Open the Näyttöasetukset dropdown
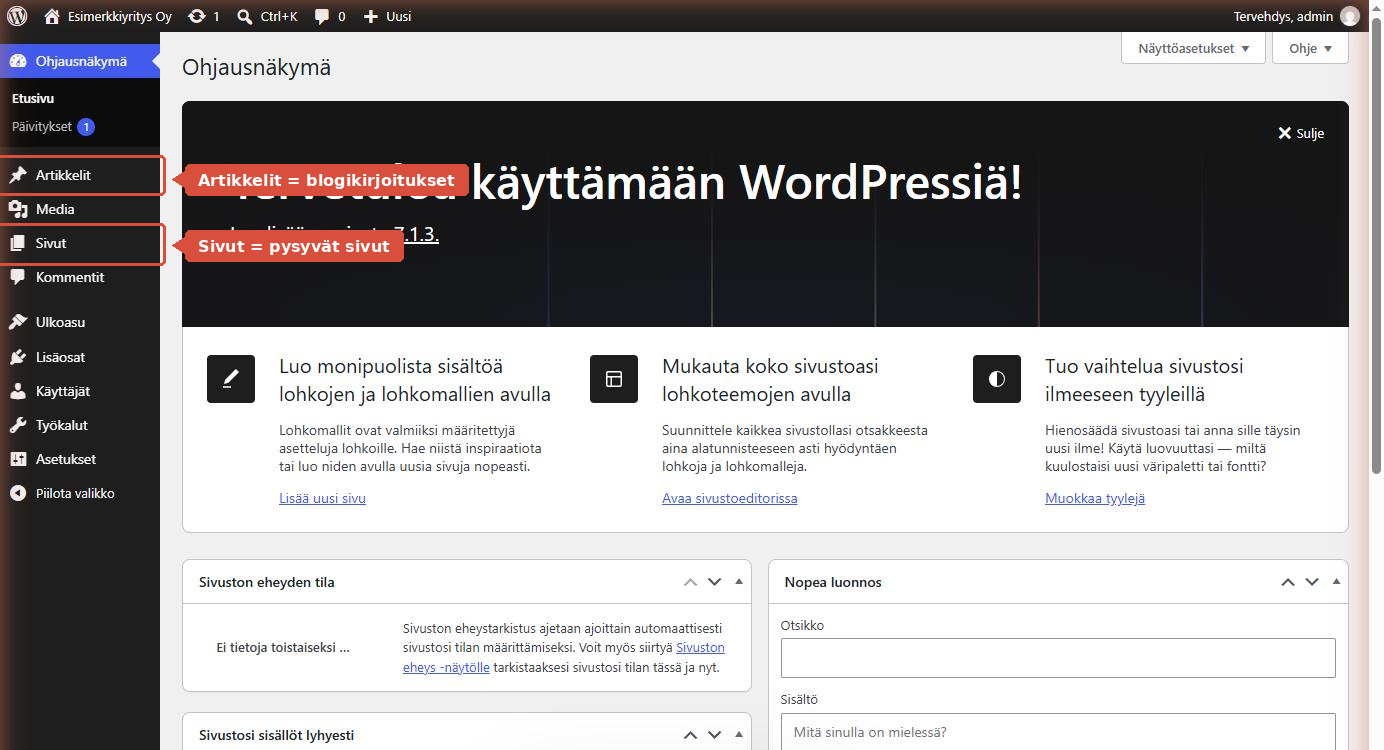This screenshot has width=1384, height=750. tap(1194, 48)
